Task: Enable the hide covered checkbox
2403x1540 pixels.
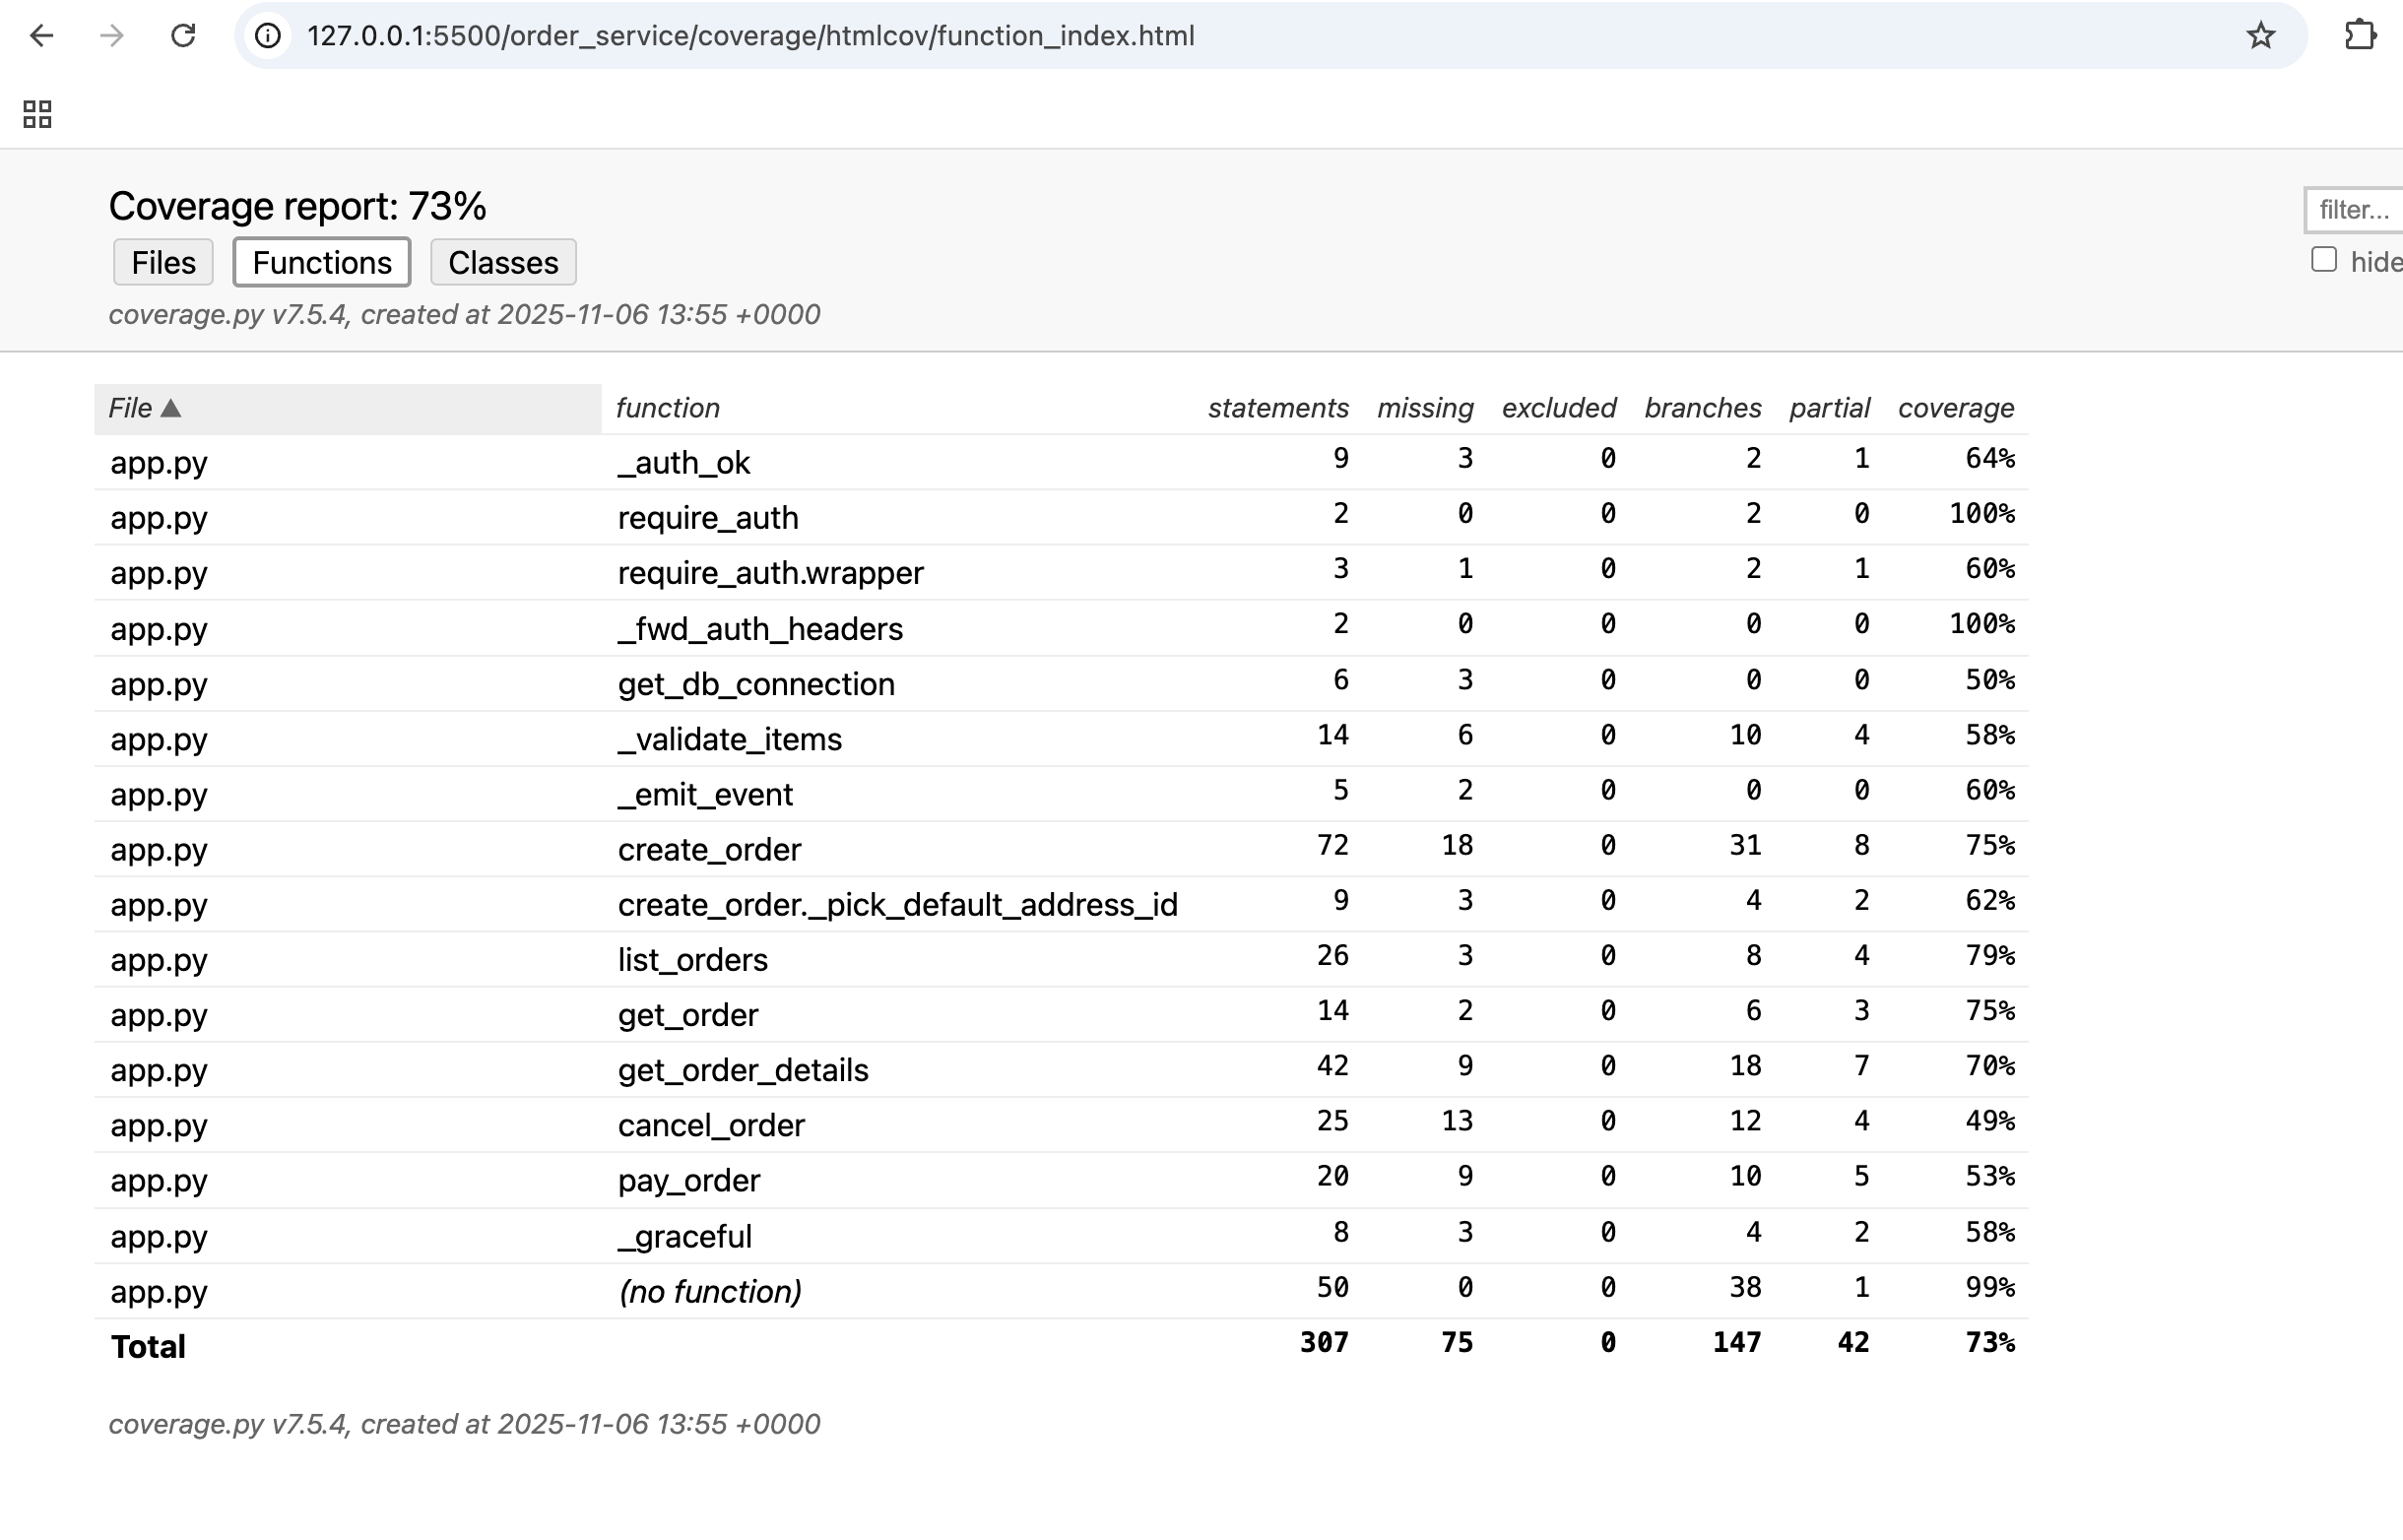Action: pos(2322,259)
